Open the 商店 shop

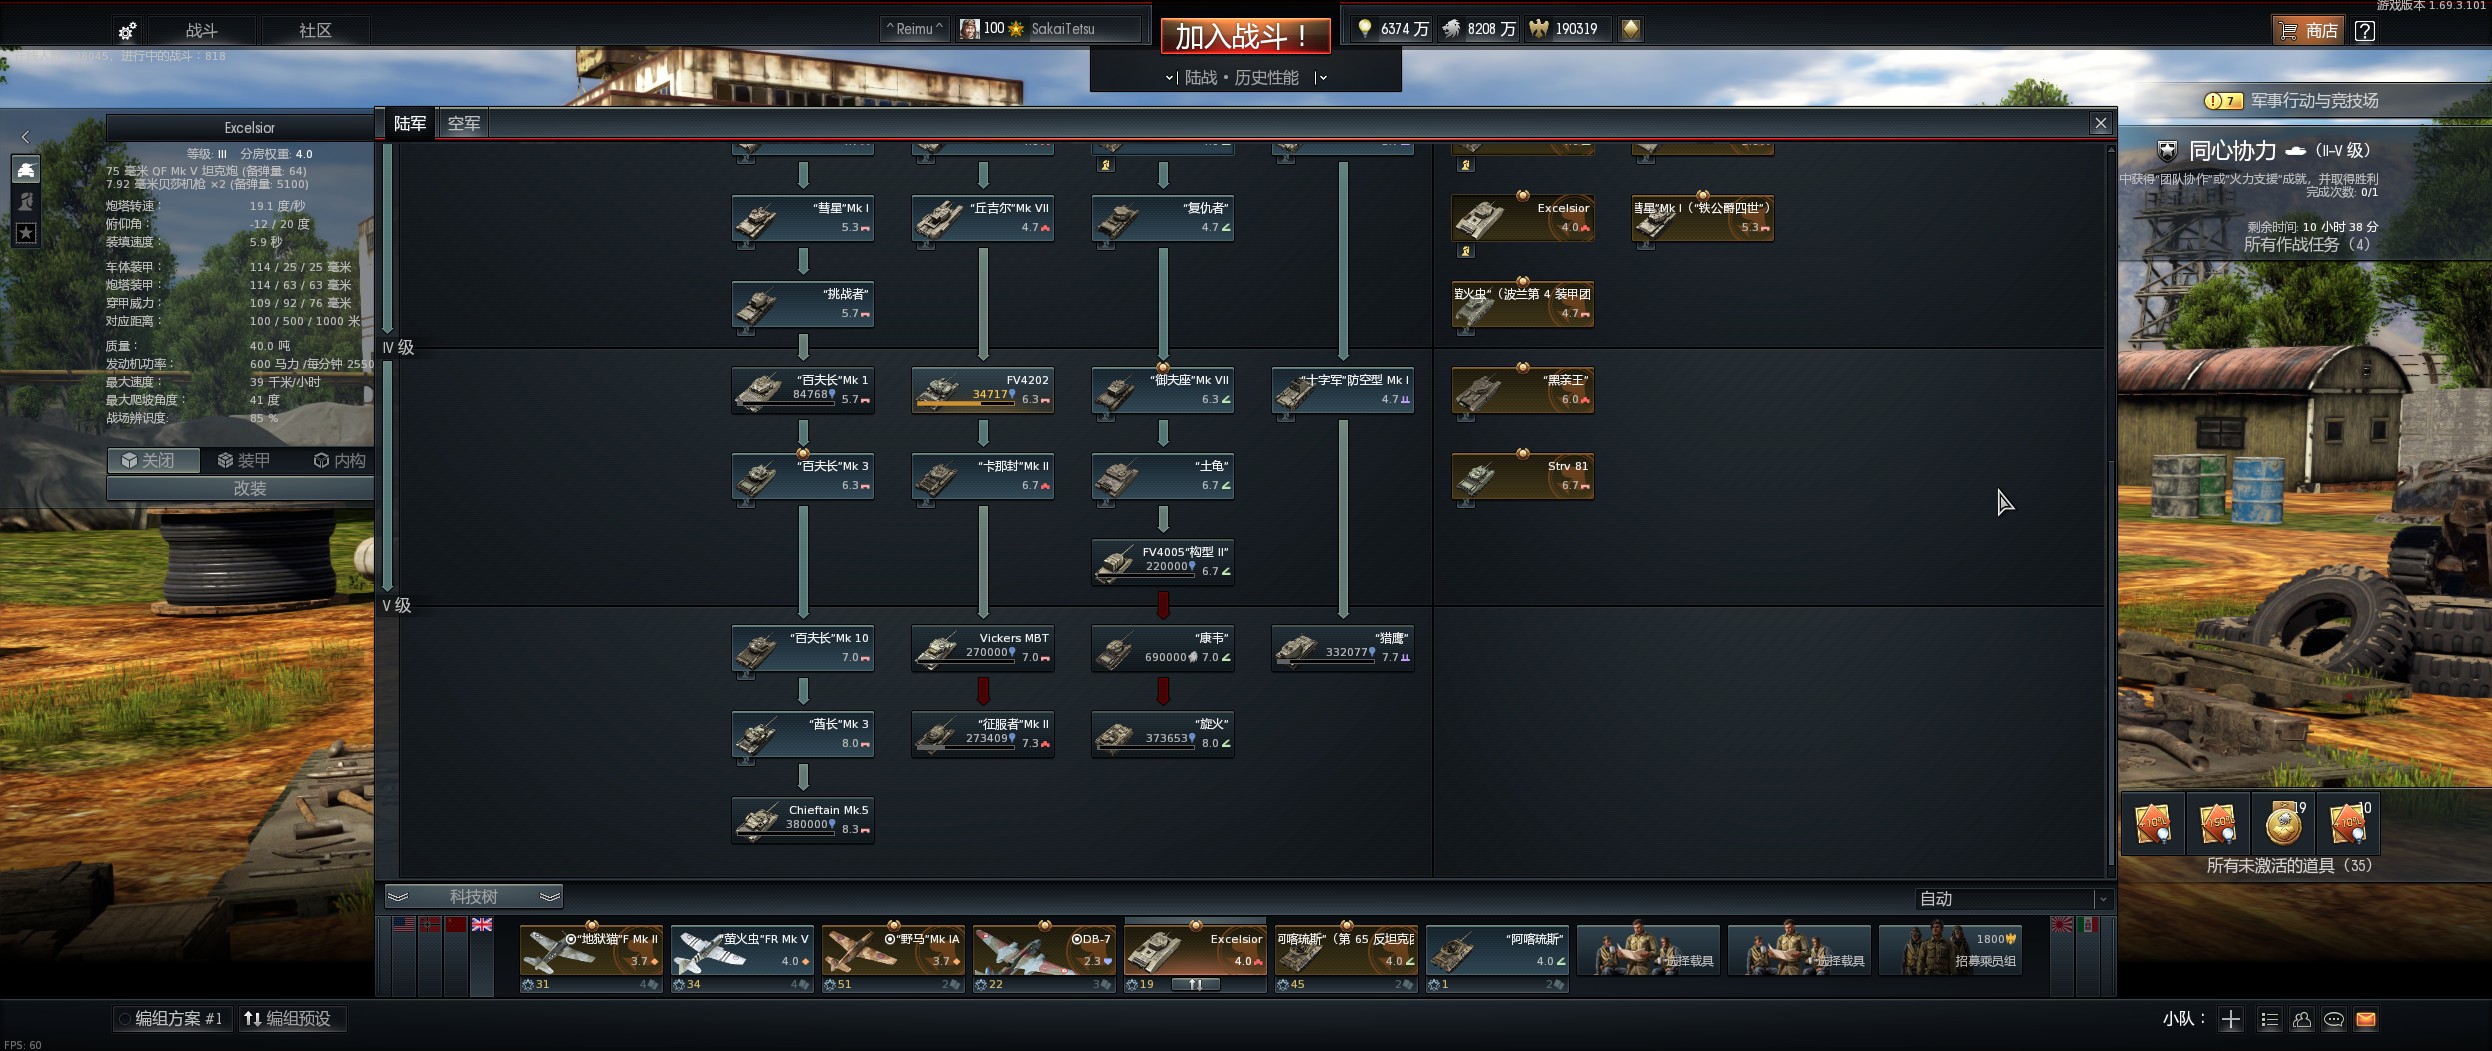pyautogui.click(x=2307, y=30)
